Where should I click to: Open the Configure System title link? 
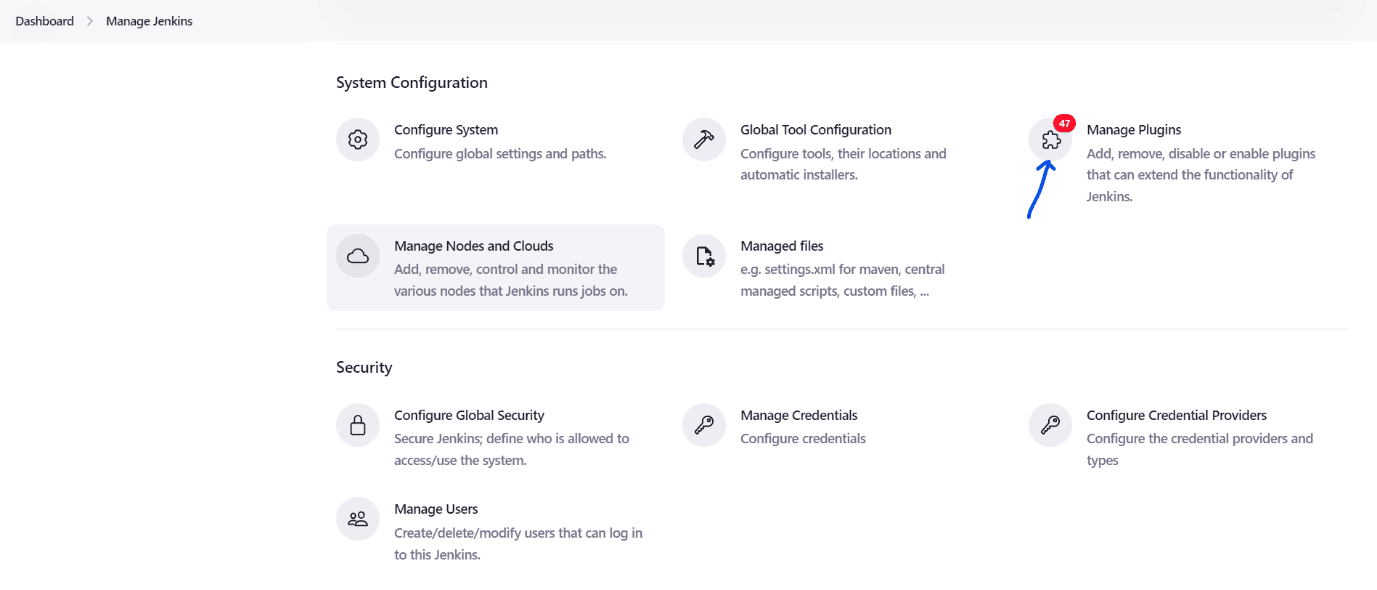coord(446,130)
